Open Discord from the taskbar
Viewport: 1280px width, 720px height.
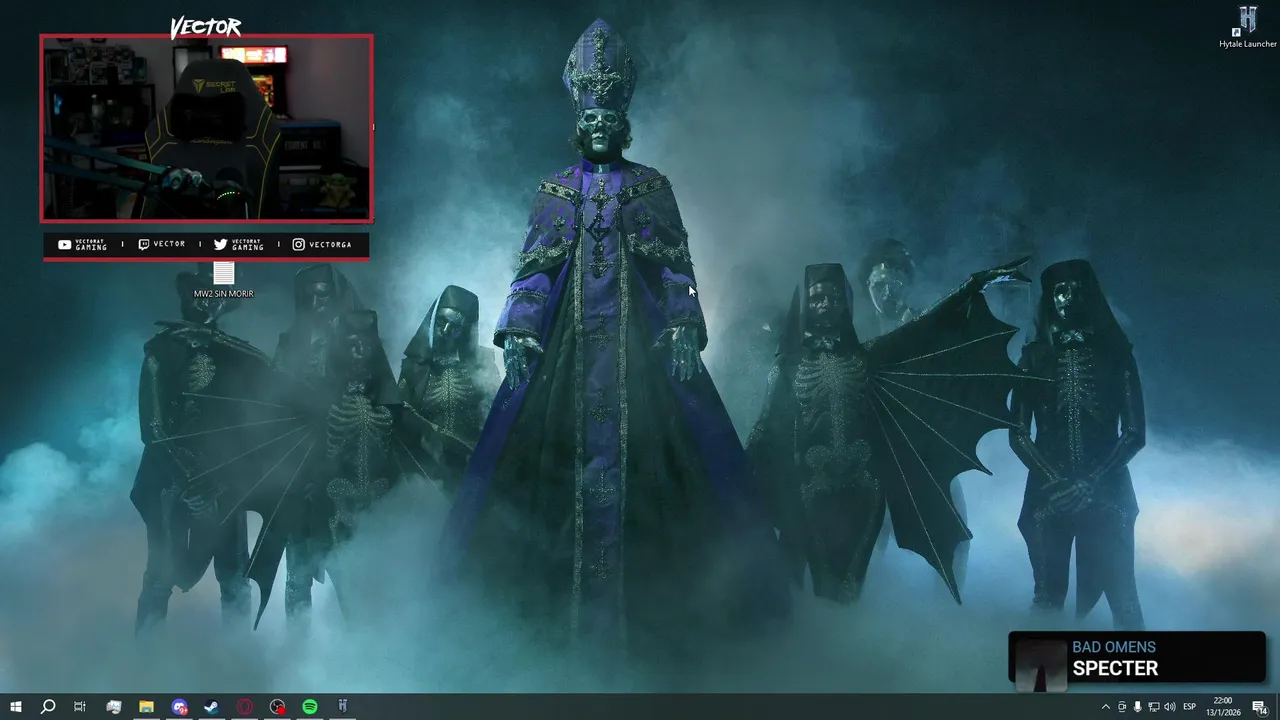pyautogui.click(x=179, y=707)
